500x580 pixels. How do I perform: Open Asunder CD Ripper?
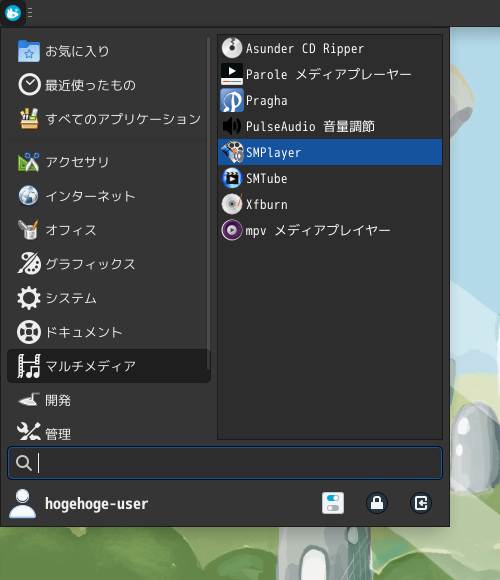[x=330, y=48]
